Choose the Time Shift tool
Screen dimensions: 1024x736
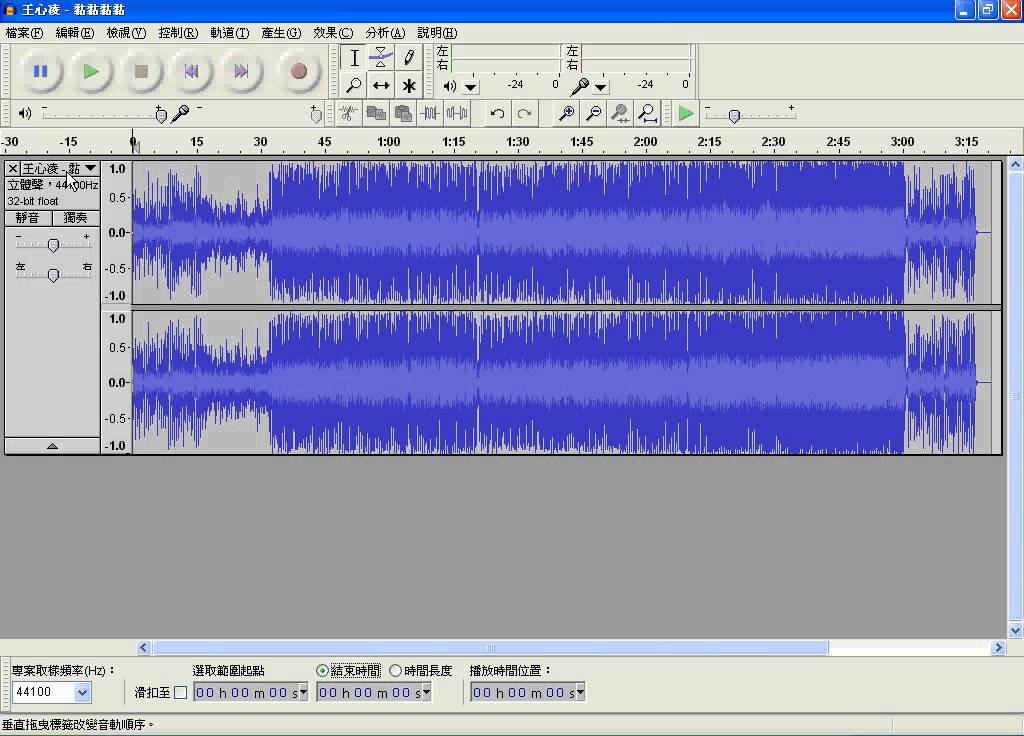pyautogui.click(x=381, y=85)
